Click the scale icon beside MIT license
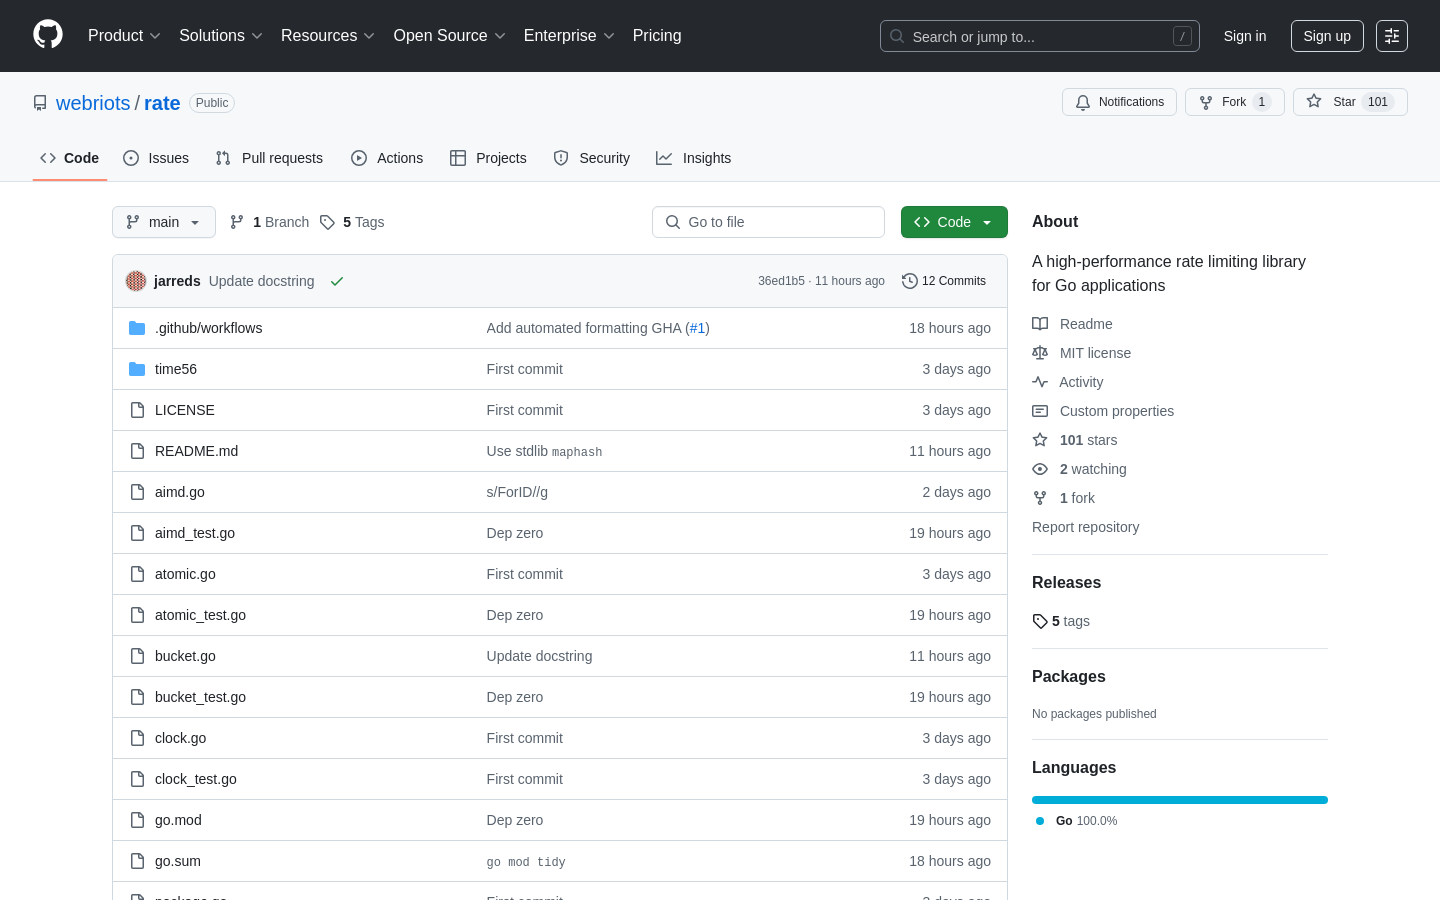Viewport: 1440px width, 900px height. pos(1040,353)
